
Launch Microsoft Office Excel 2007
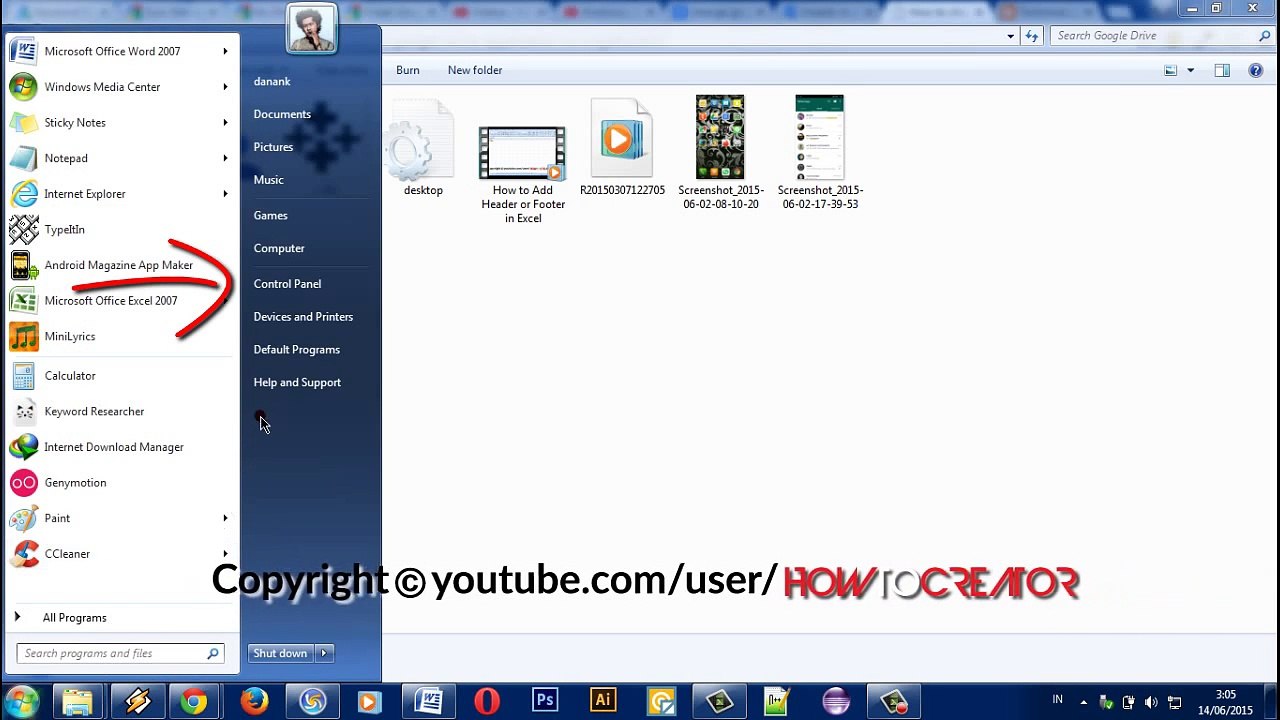[x=110, y=301]
